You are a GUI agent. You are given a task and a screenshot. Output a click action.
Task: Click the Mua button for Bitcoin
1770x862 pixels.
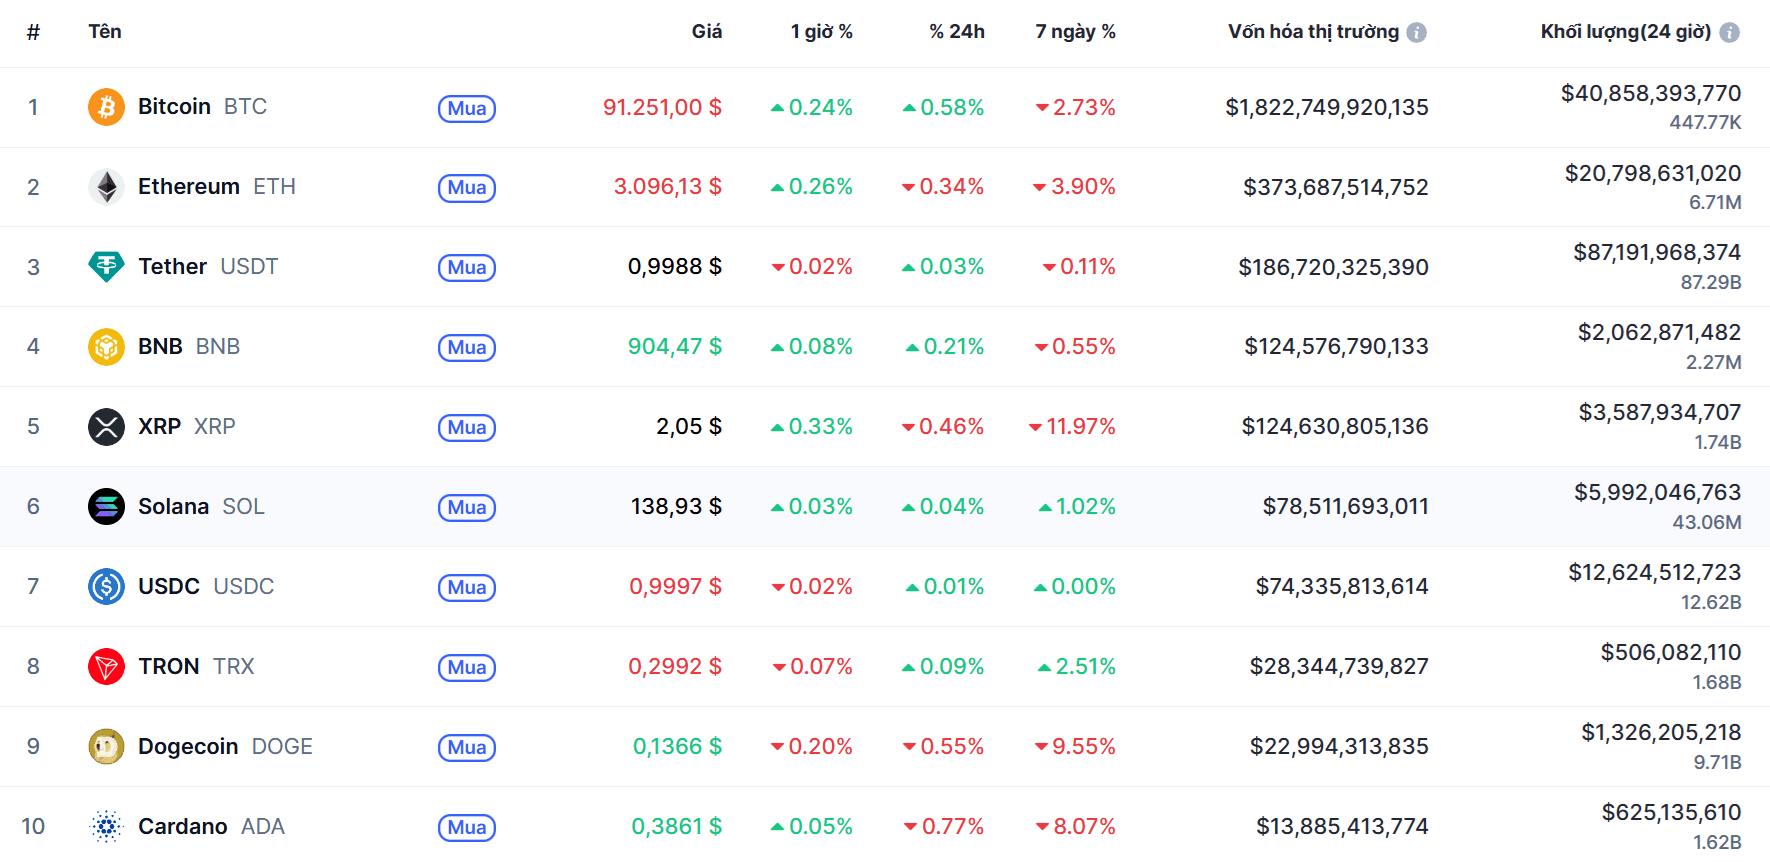pyautogui.click(x=467, y=108)
